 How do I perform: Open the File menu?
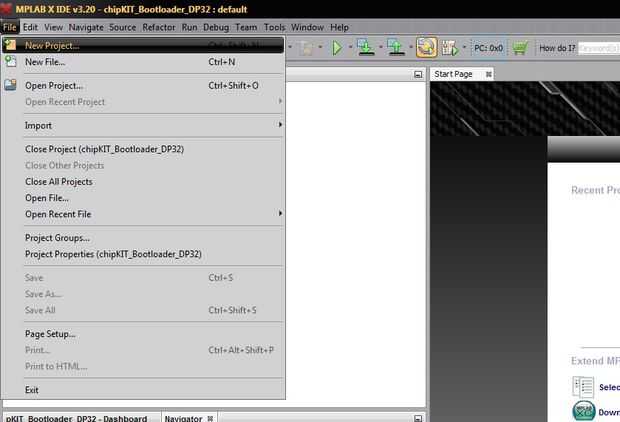click(x=9, y=27)
